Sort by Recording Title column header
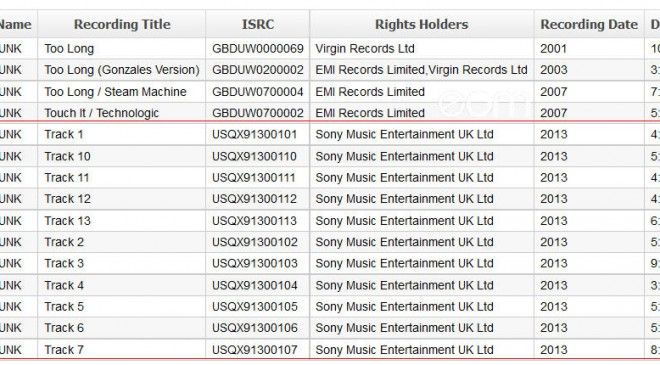The image size is (660, 365). point(122,24)
